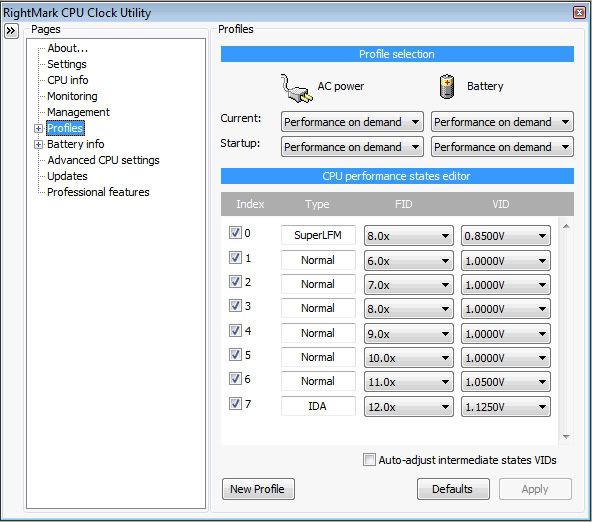
Task: Uncheck the index 7 IDA state checkbox
Action: 235,403
